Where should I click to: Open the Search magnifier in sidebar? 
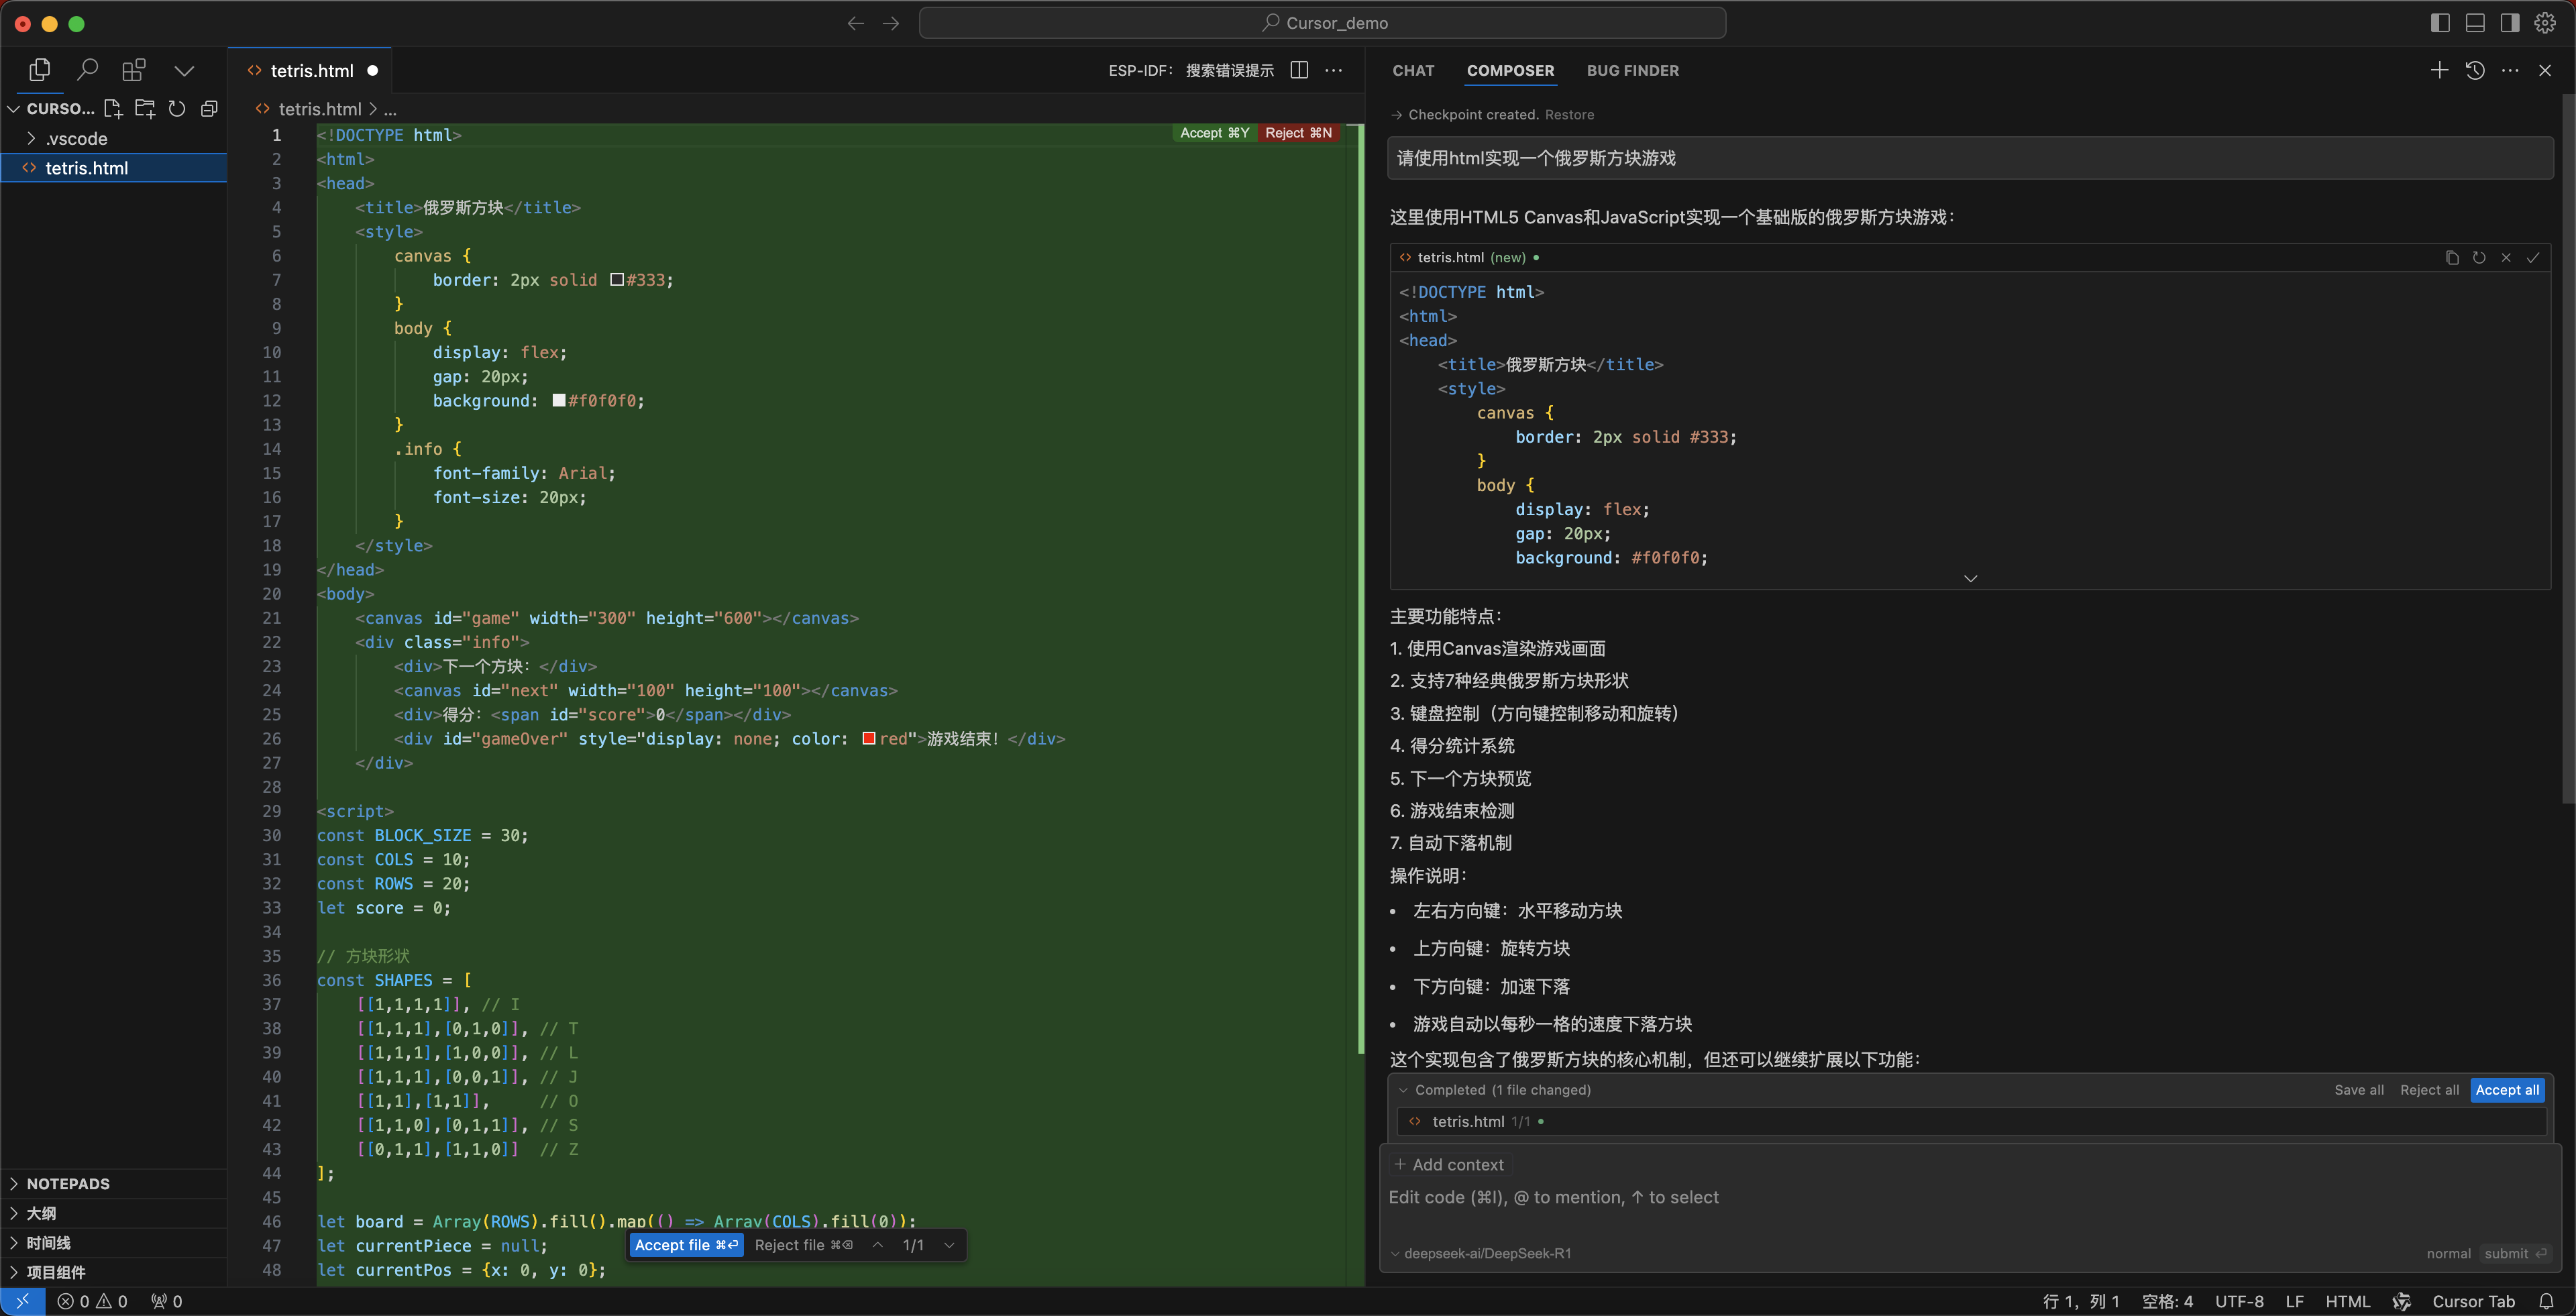[x=88, y=70]
